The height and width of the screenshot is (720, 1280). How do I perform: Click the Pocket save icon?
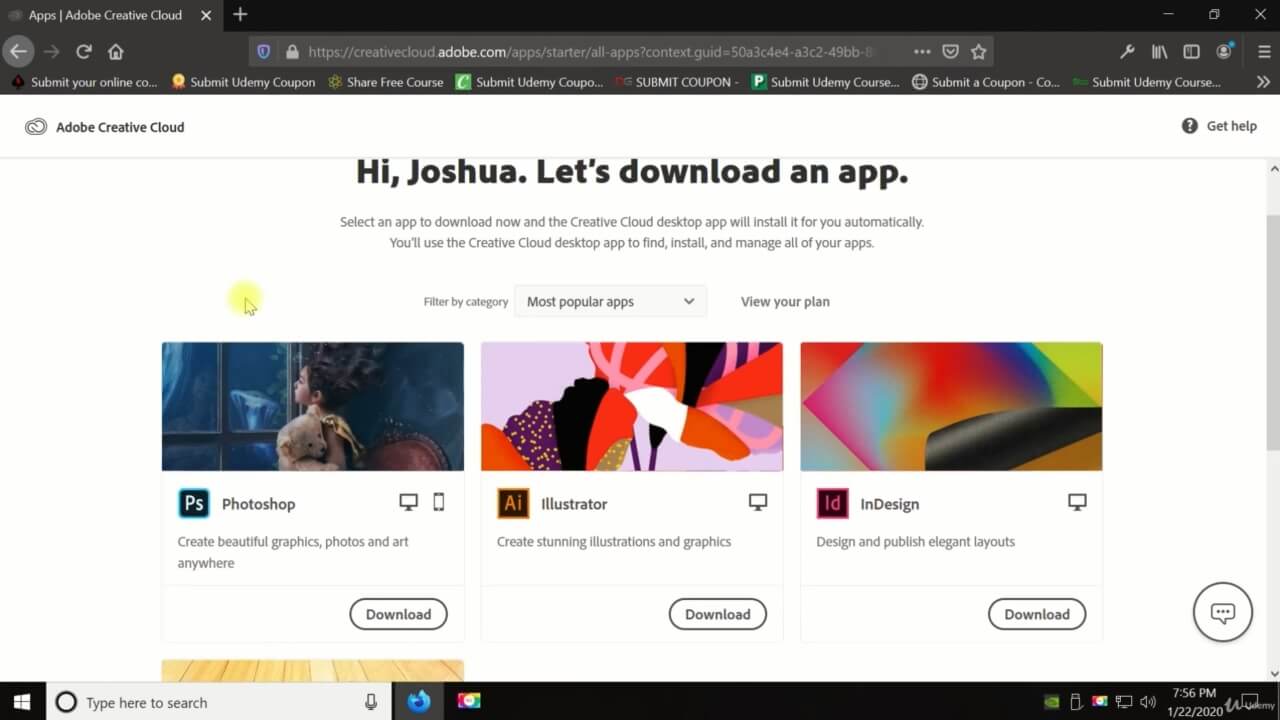pos(951,51)
